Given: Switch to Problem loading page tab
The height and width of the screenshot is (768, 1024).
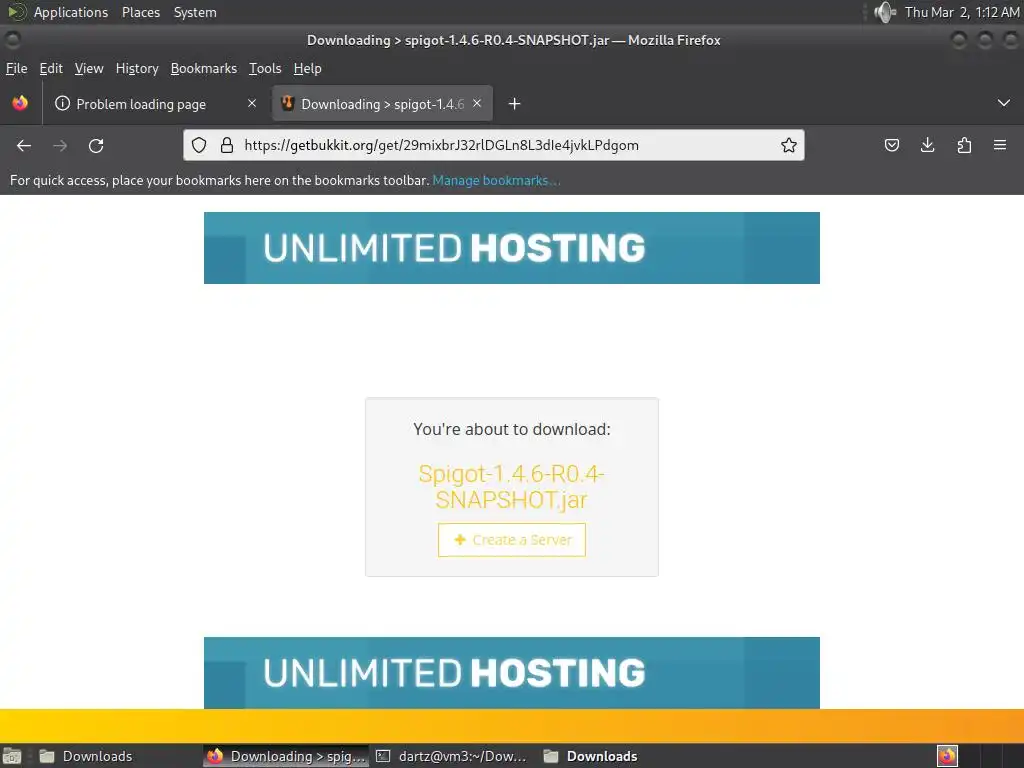Looking at the screenshot, I should 155,104.
